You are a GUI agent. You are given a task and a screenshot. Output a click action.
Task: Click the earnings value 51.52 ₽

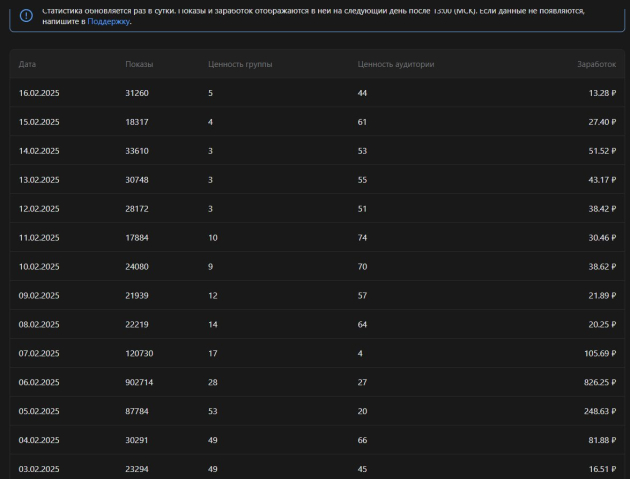tap(602, 151)
